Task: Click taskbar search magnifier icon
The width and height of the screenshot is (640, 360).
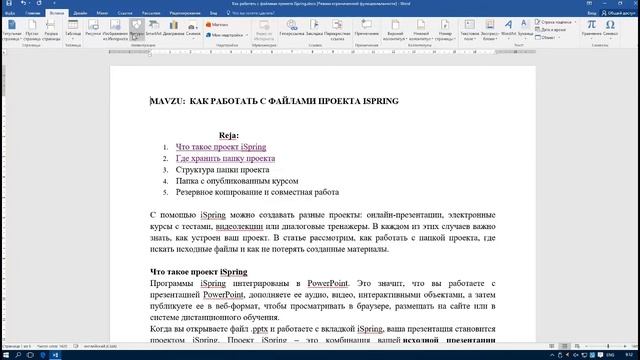Action: pyautogui.click(x=18, y=355)
